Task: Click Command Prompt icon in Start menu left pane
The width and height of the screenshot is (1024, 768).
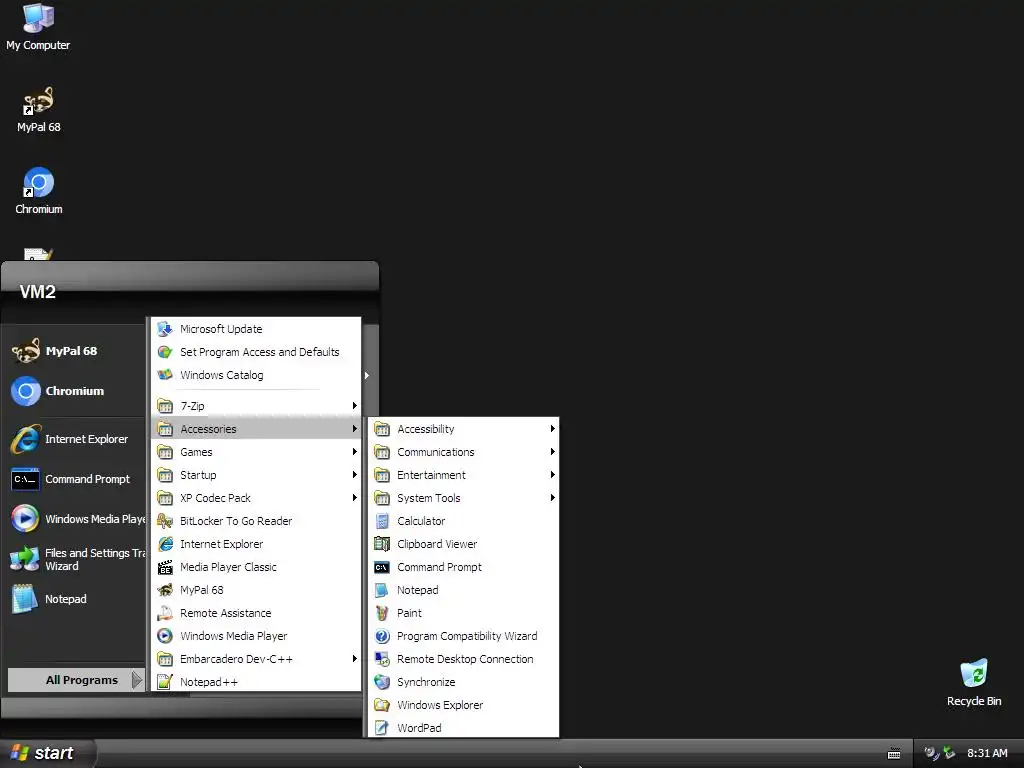Action: point(25,479)
